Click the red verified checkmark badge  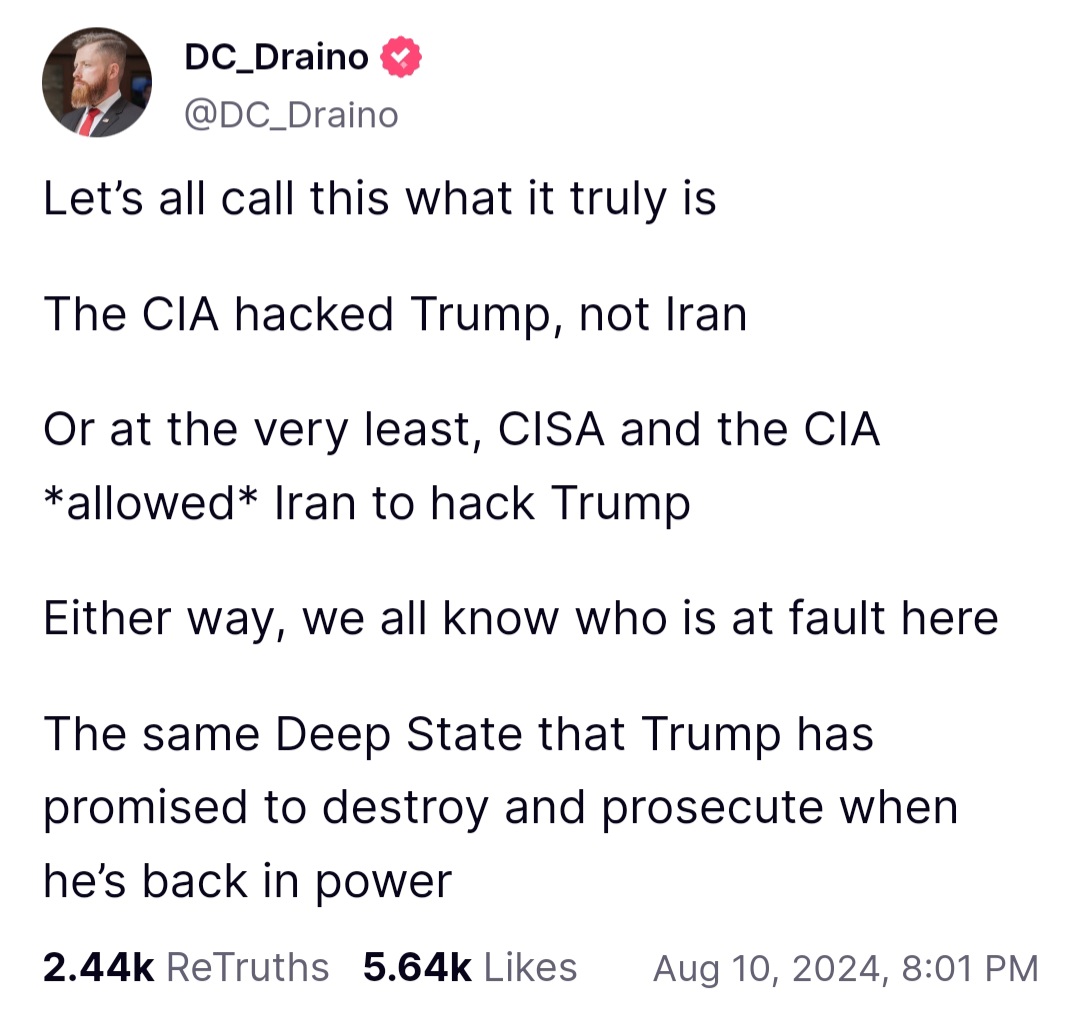point(401,57)
